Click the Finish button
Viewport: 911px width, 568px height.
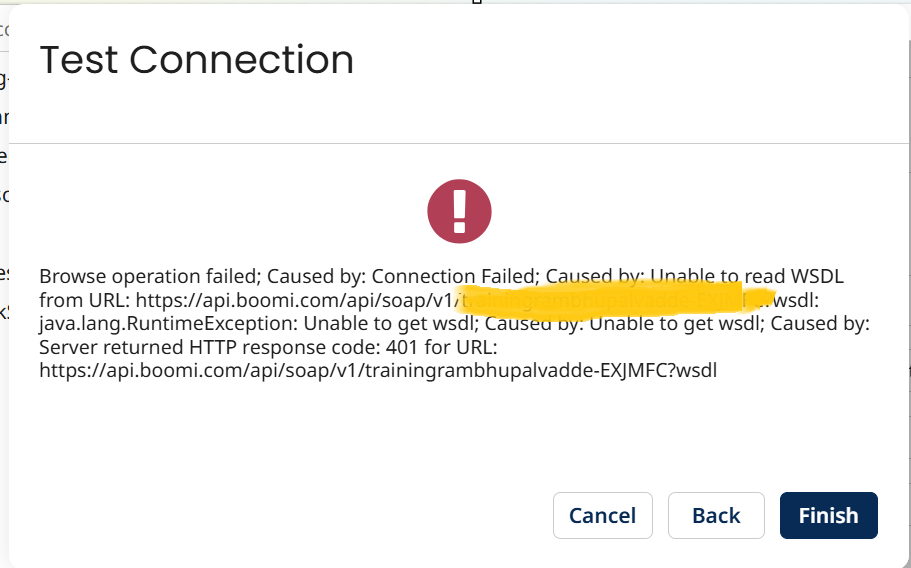pyautogui.click(x=828, y=515)
